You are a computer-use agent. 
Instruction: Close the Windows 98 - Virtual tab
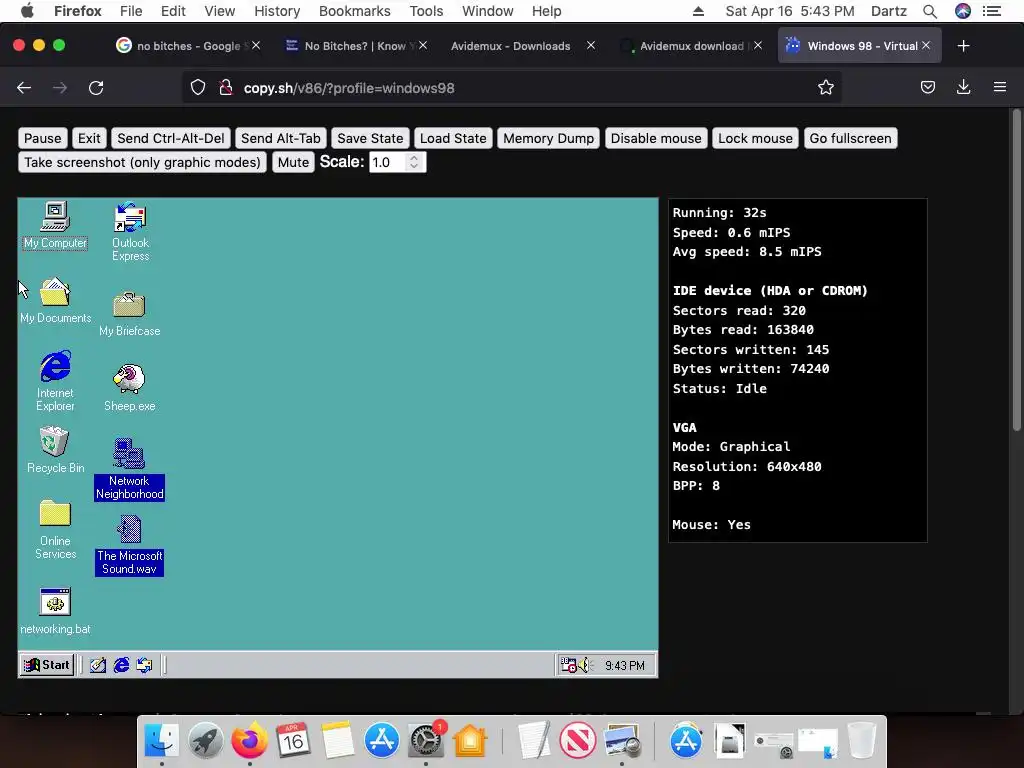click(x=926, y=46)
